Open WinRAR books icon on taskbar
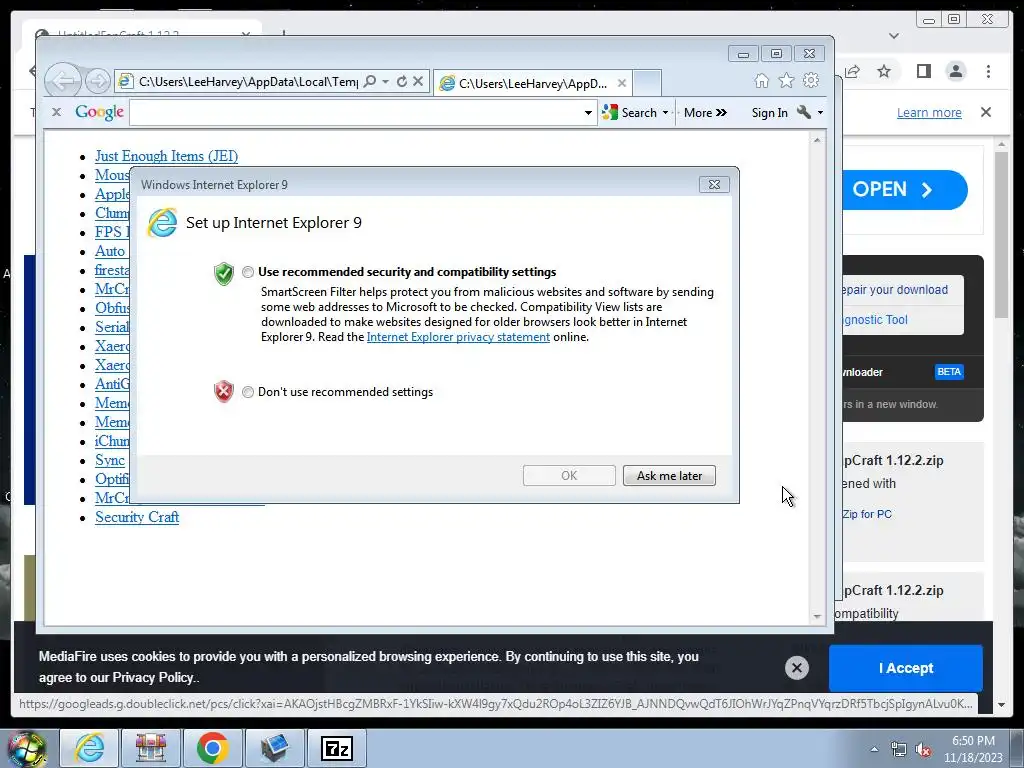Image resolution: width=1024 pixels, height=768 pixels. click(x=151, y=748)
